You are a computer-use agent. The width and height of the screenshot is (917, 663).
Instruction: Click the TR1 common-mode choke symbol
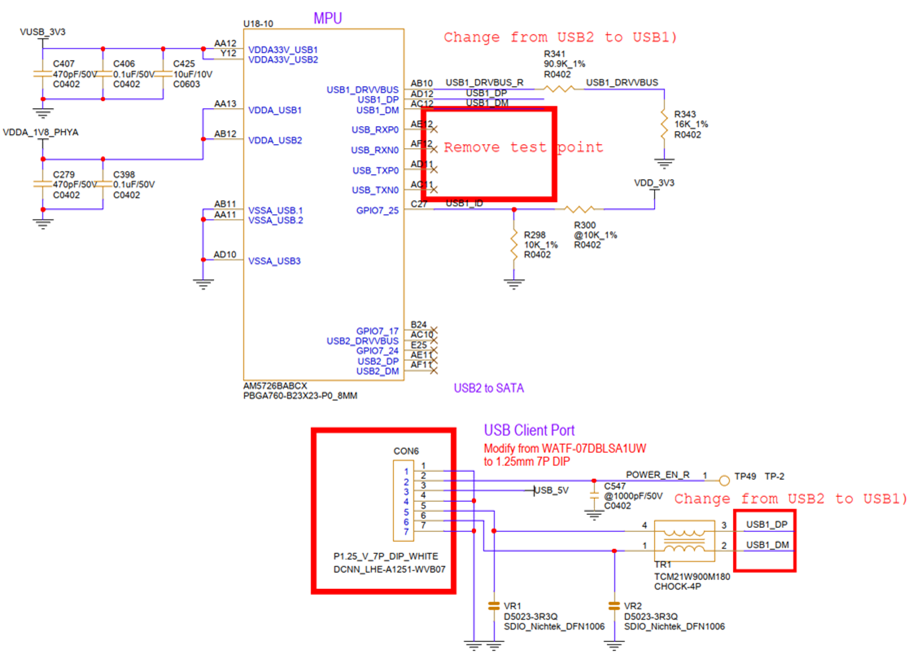click(684, 541)
